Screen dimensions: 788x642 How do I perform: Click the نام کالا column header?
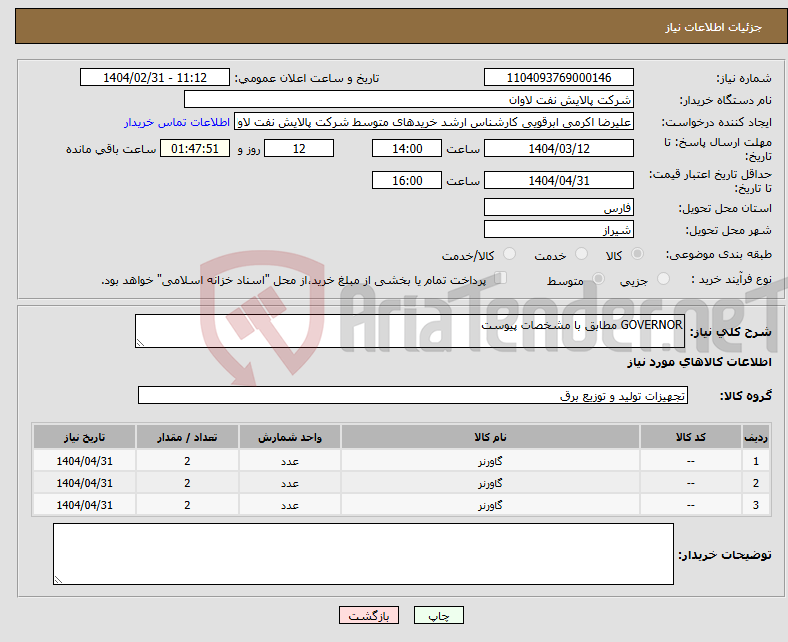click(x=490, y=437)
